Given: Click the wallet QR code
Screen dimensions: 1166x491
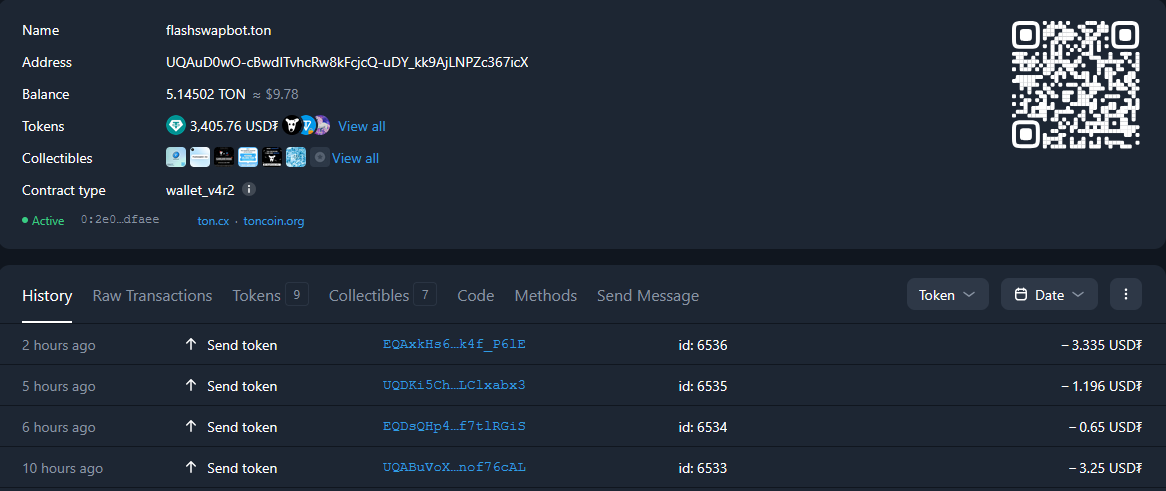Looking at the screenshot, I should point(1075,85).
